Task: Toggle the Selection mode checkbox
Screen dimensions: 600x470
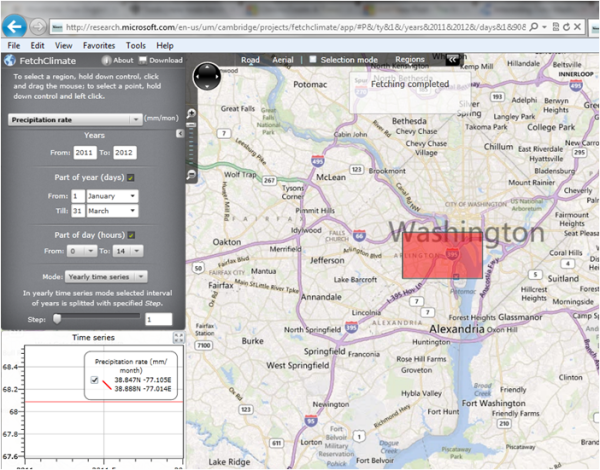Action: coord(313,59)
